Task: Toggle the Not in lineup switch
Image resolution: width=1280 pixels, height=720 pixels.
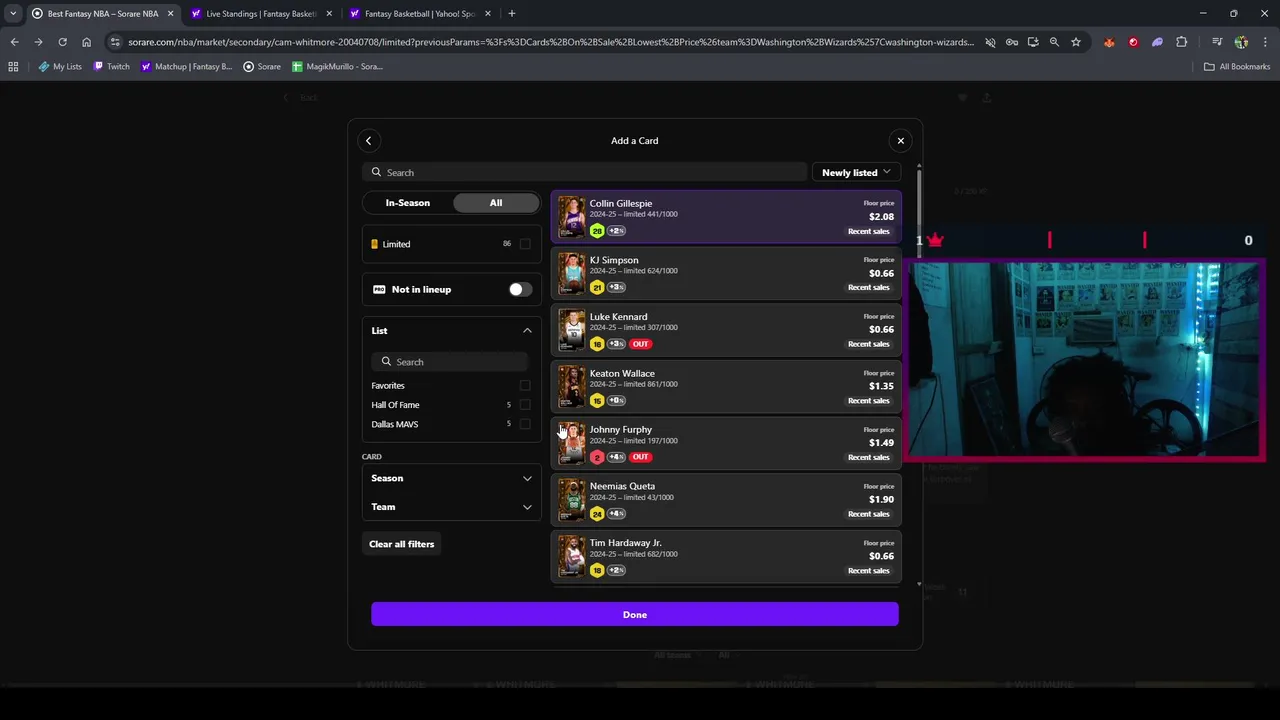Action: pos(520,289)
